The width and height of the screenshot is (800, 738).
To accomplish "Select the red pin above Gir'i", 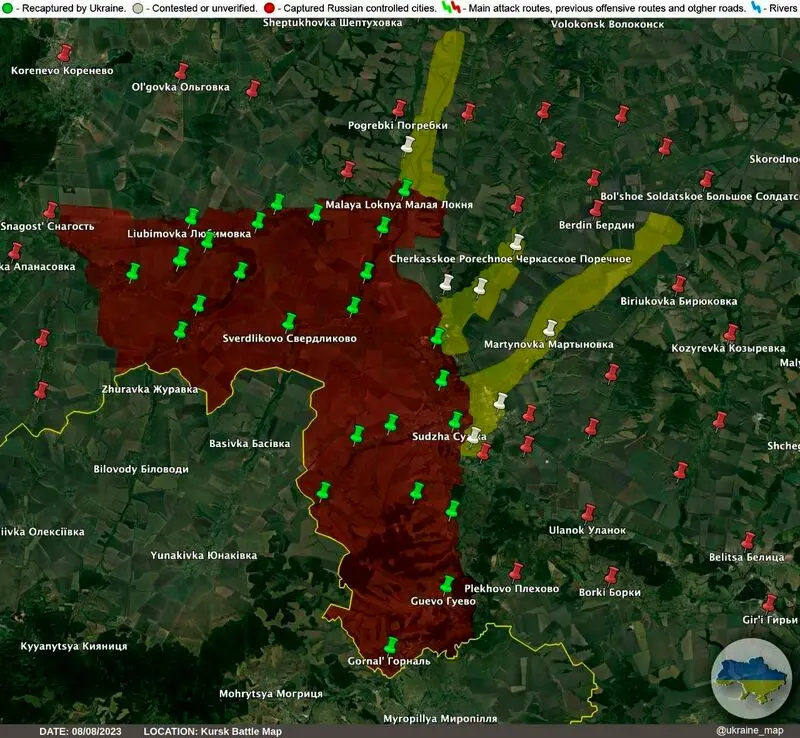I will click(x=769, y=603).
